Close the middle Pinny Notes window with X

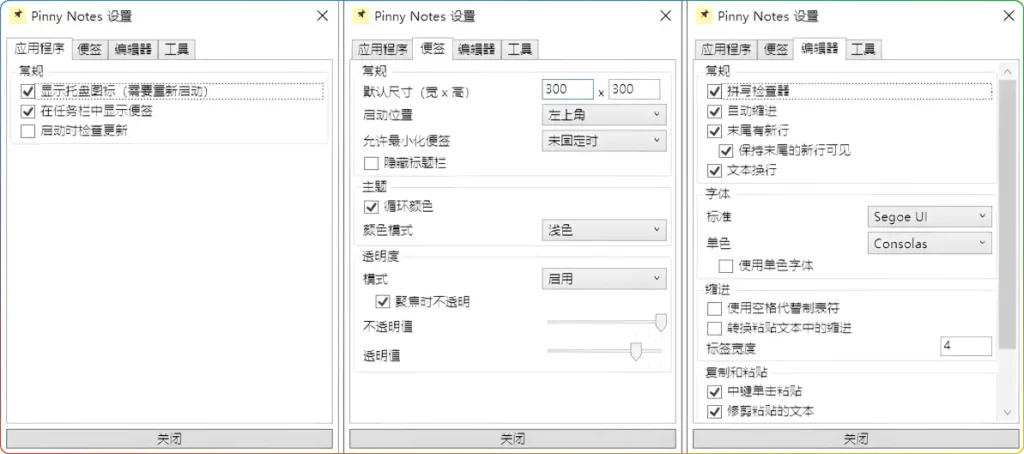pyautogui.click(x=665, y=16)
